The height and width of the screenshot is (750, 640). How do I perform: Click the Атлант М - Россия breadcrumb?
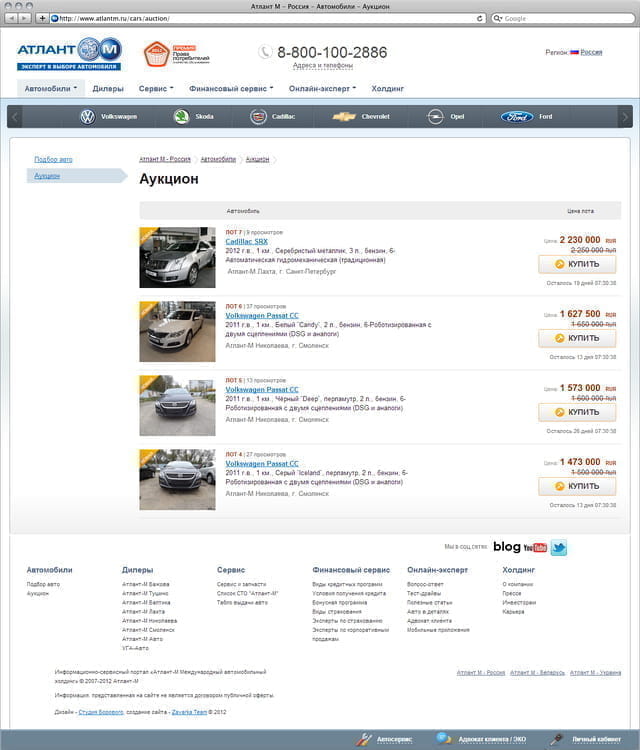point(165,159)
